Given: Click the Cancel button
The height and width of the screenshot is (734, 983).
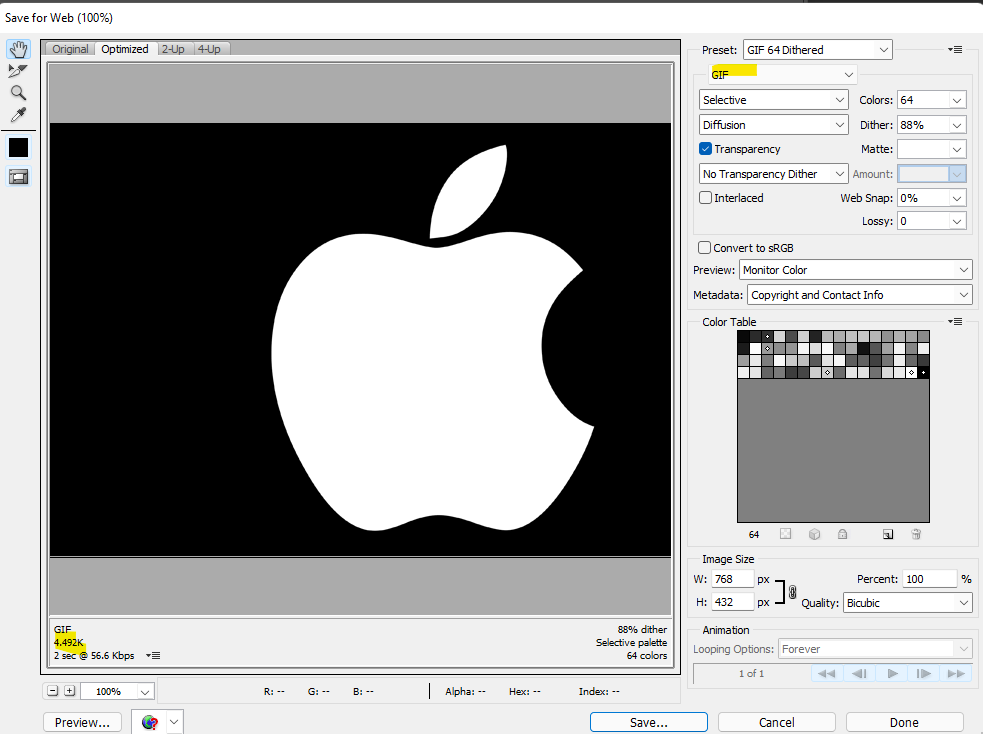Looking at the screenshot, I should coord(777,722).
